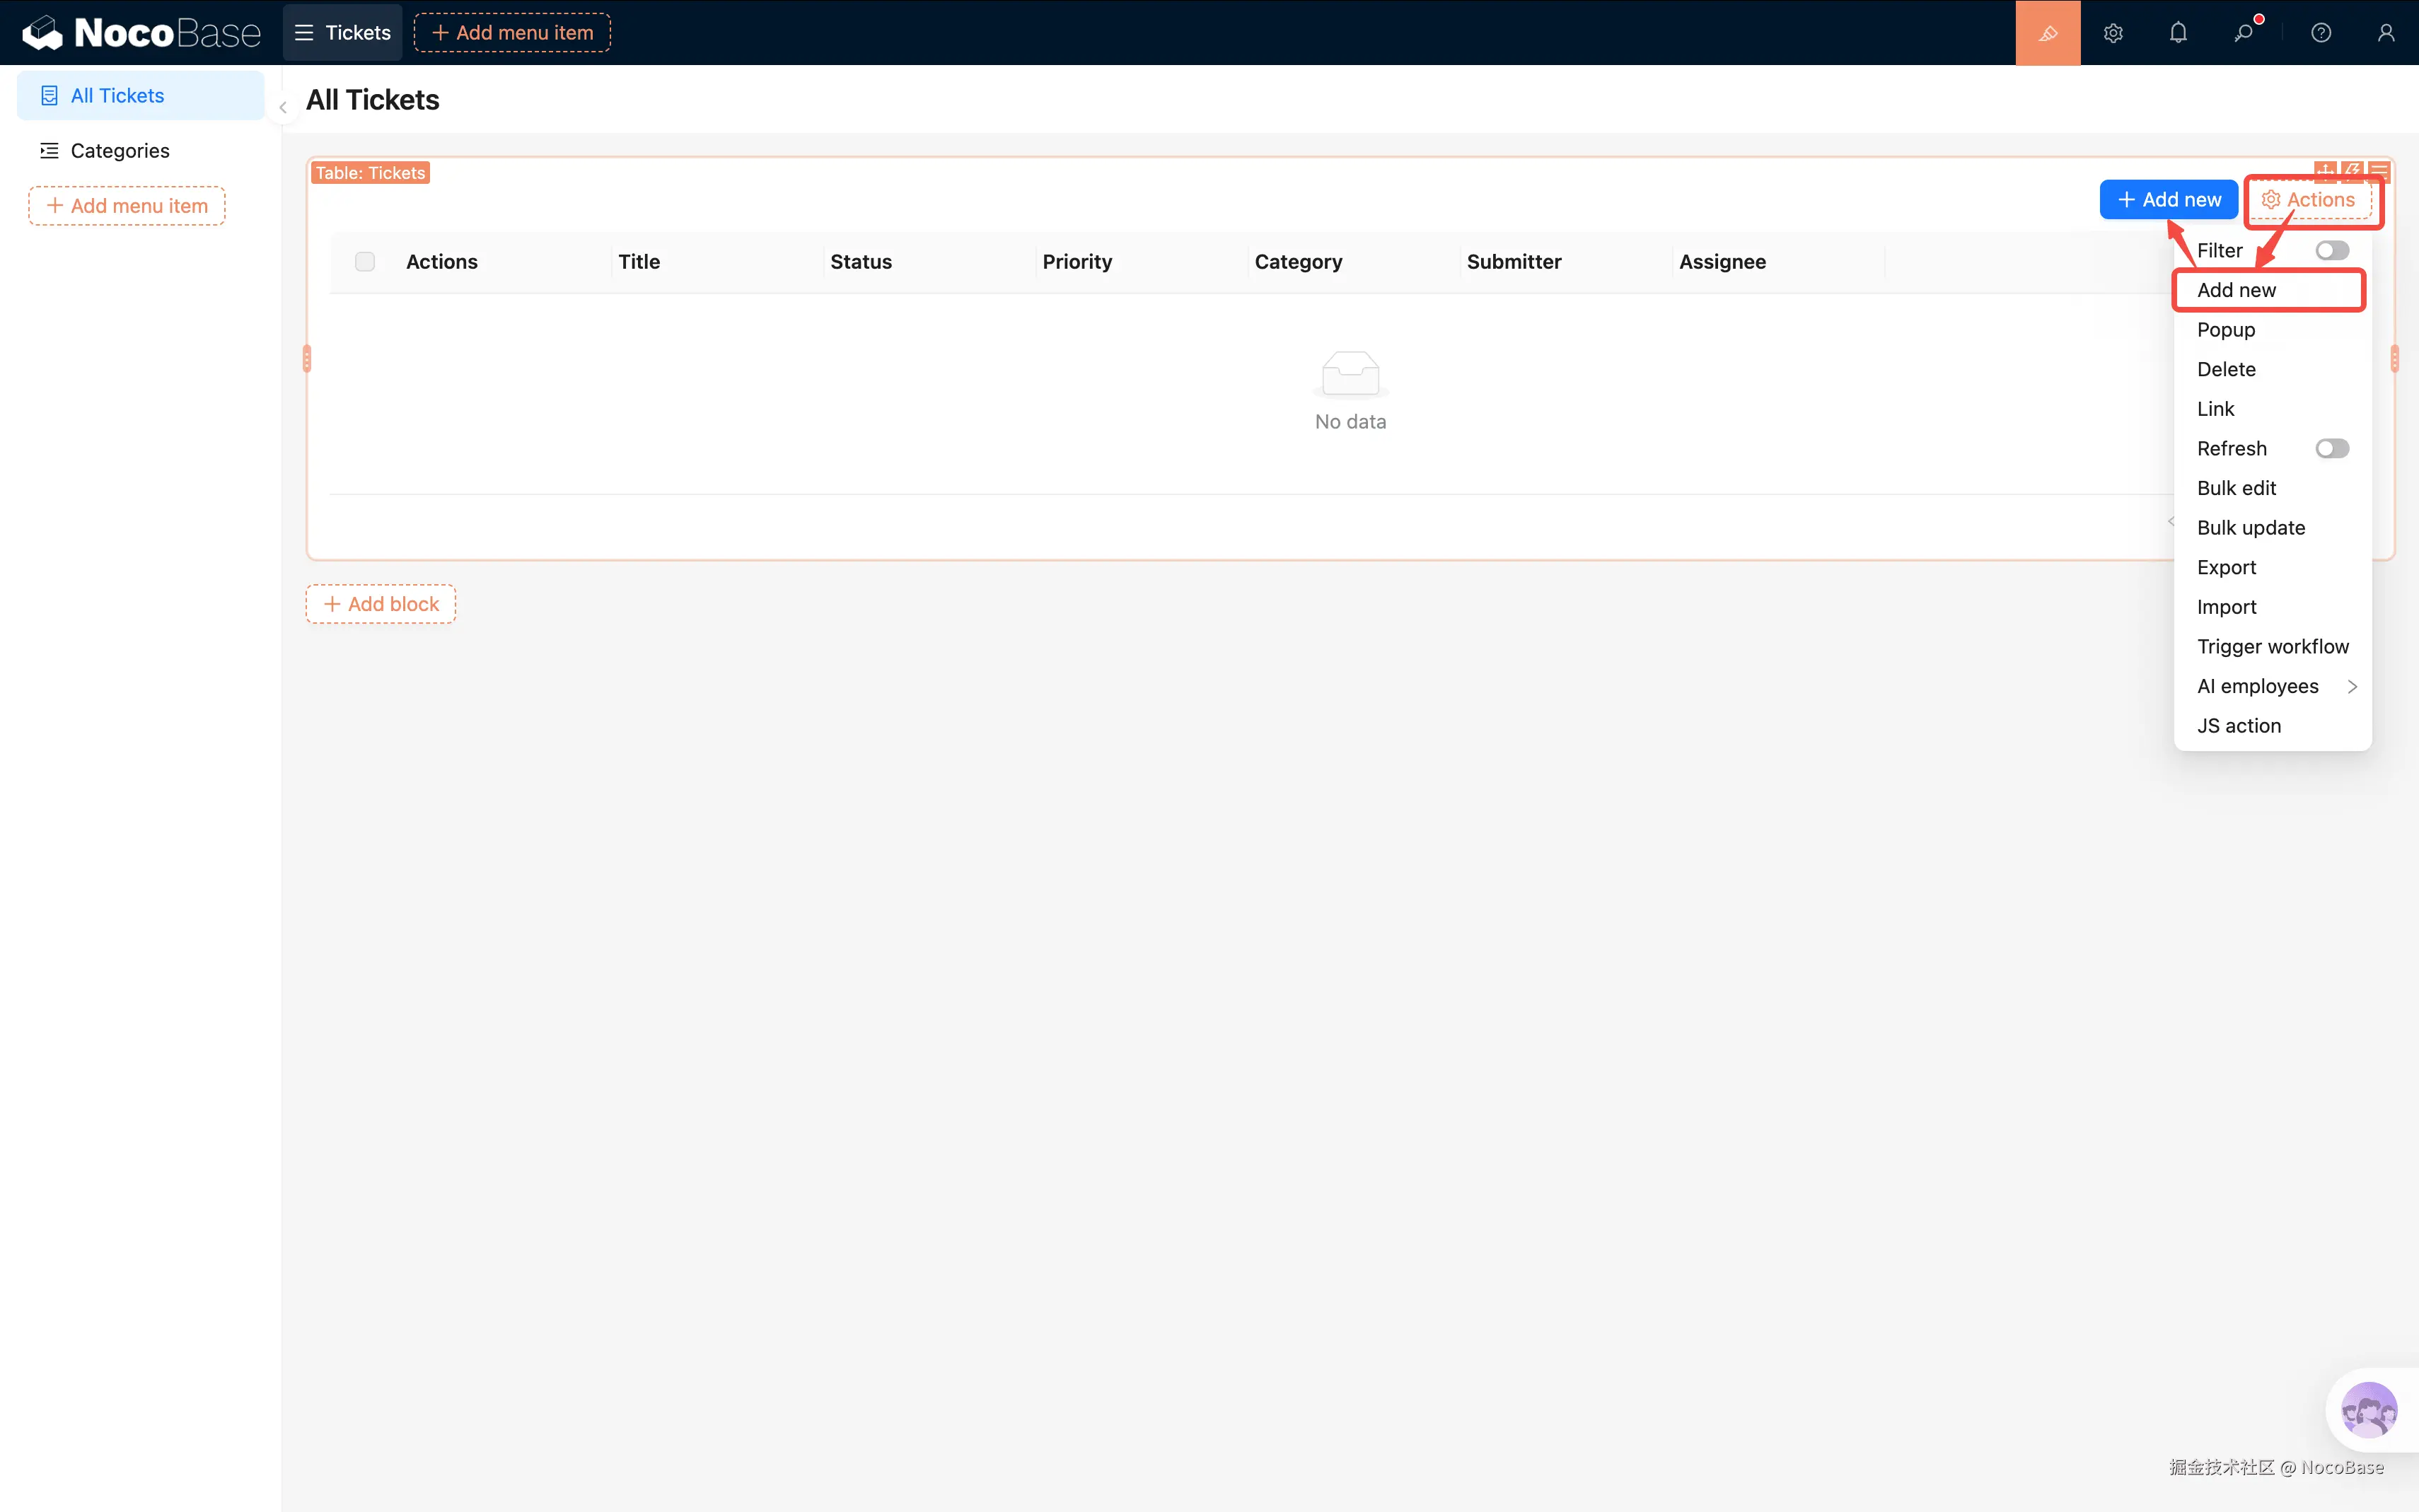Click the blue Add new button
Viewport: 2419px width, 1512px height.
[x=2168, y=200]
